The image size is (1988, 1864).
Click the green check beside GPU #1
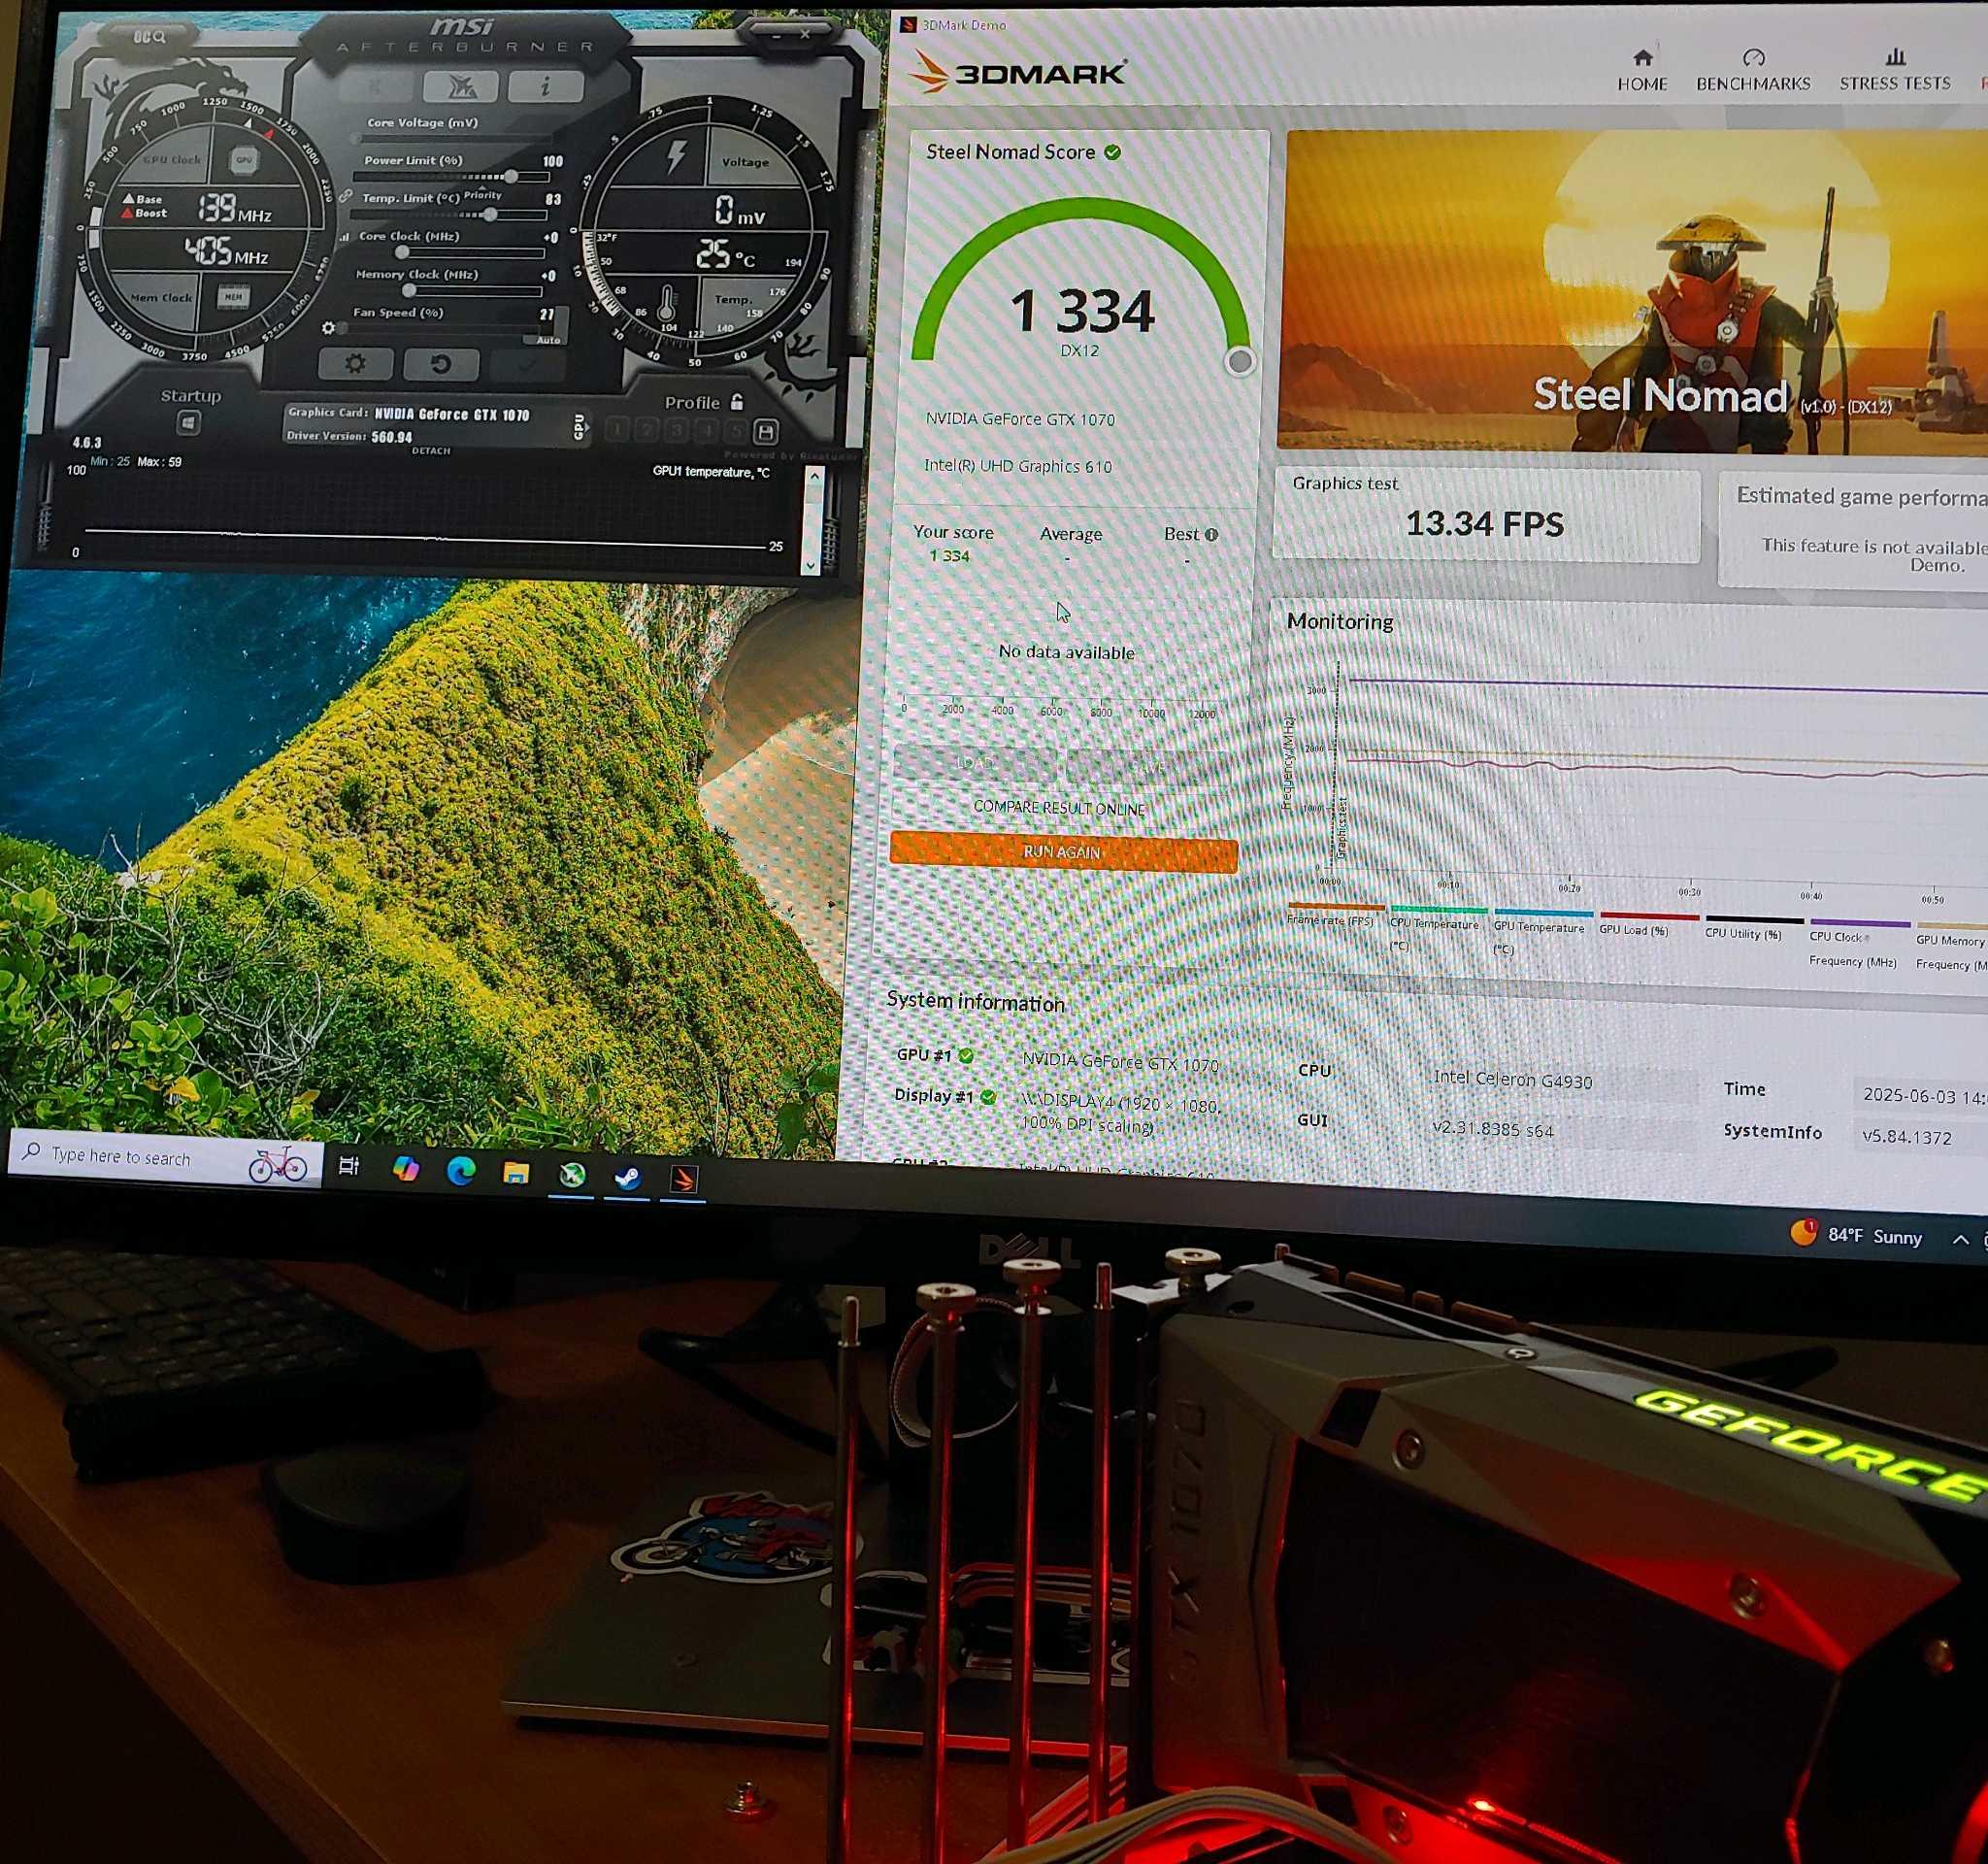966,1055
